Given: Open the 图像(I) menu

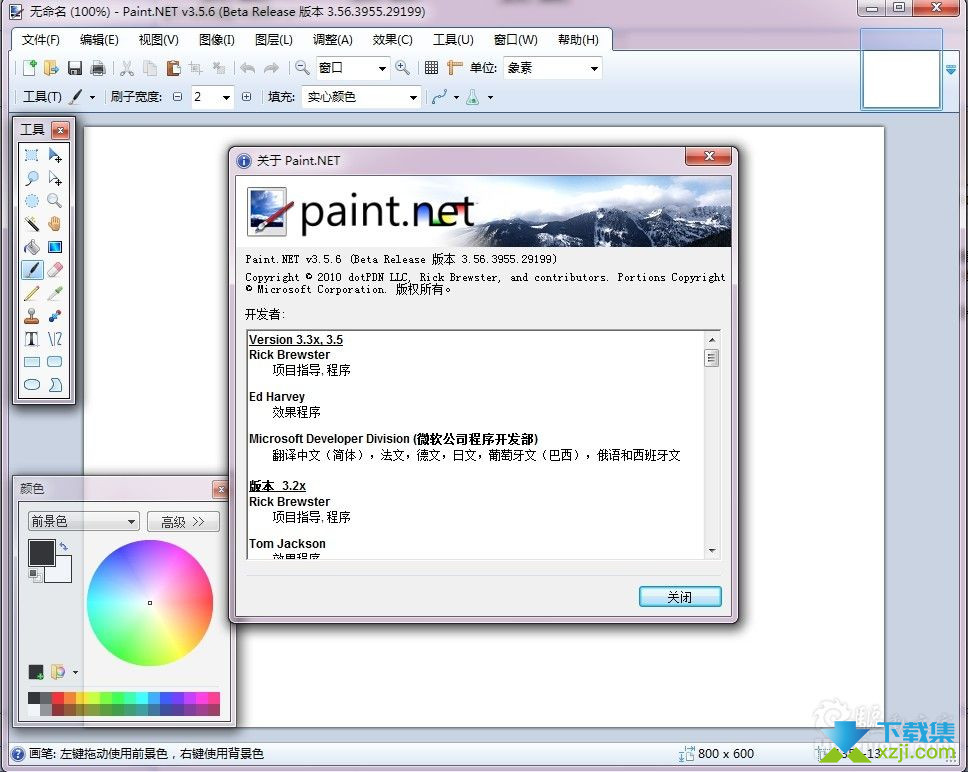Looking at the screenshot, I should (x=217, y=40).
